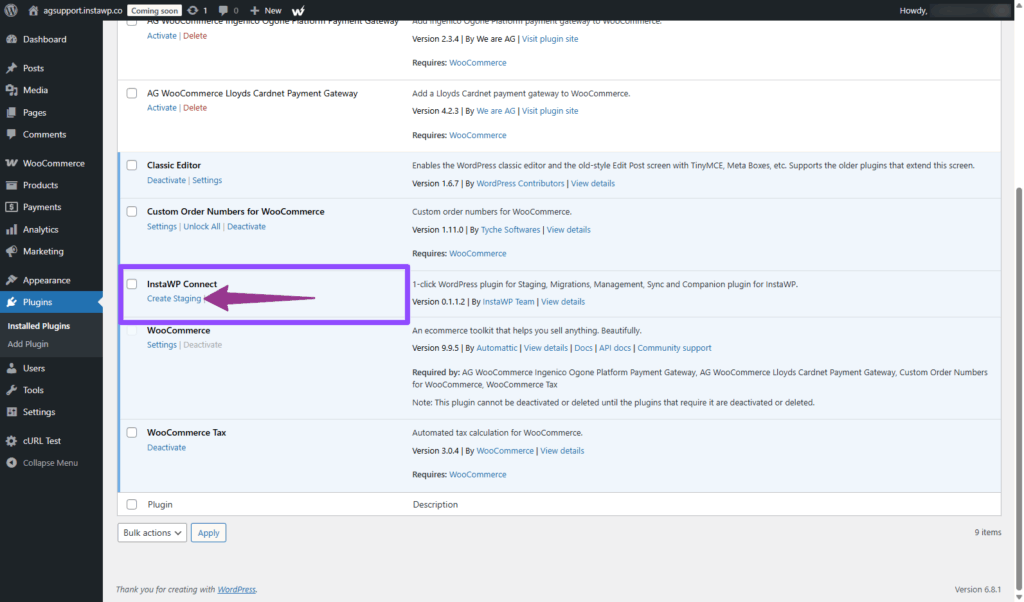This screenshot has width=1024, height=602.
Task: Open Media library in sidebar
Action: coord(35,90)
